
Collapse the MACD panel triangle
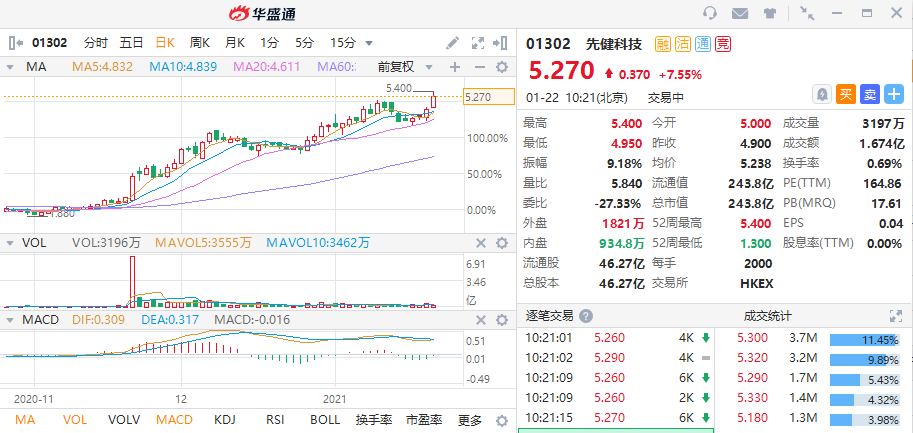coord(10,320)
